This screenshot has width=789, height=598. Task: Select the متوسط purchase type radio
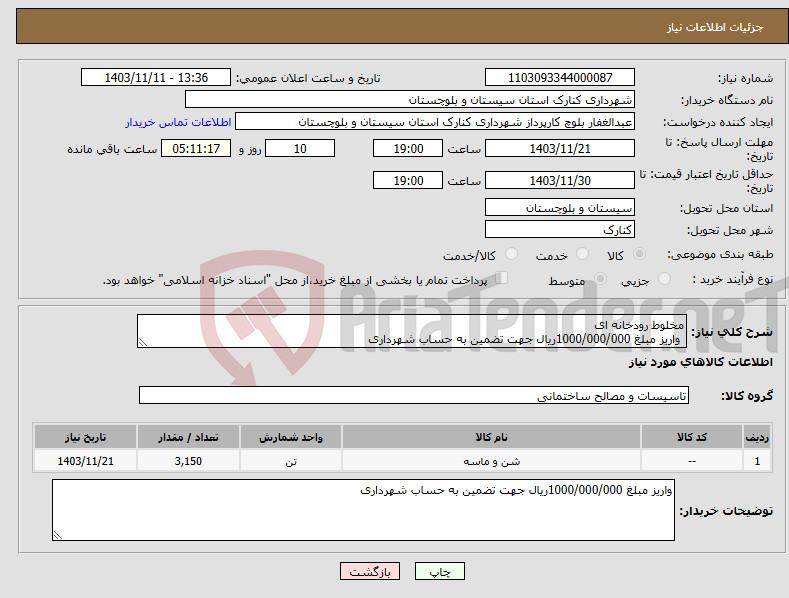600,278
